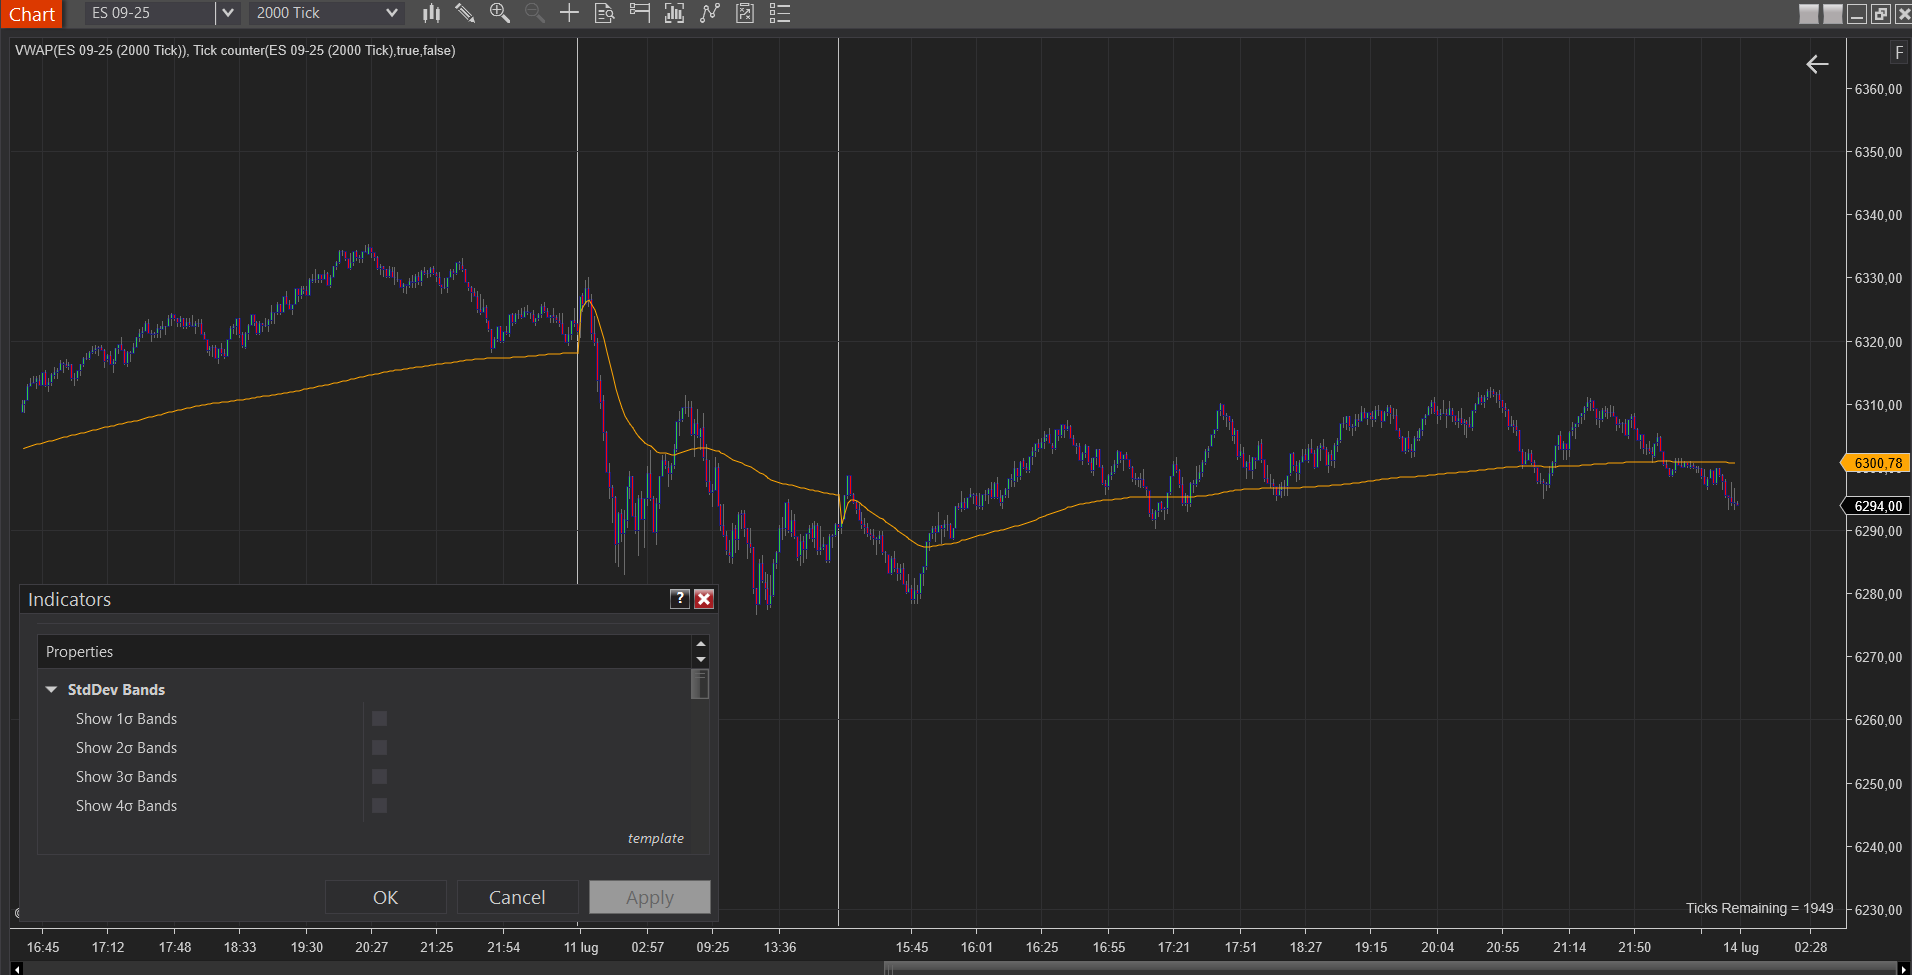
Task: Select the Chart tab
Action: (x=32, y=14)
